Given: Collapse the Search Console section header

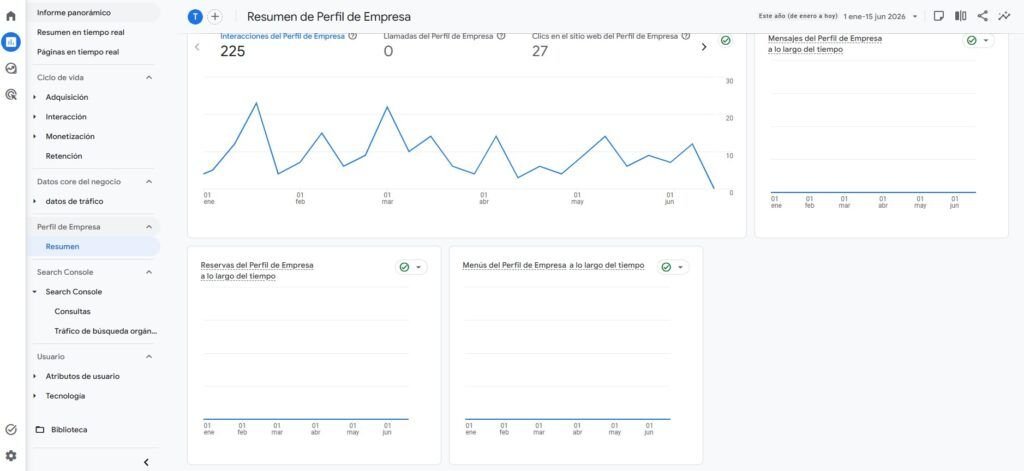Looking at the screenshot, I should pos(149,272).
